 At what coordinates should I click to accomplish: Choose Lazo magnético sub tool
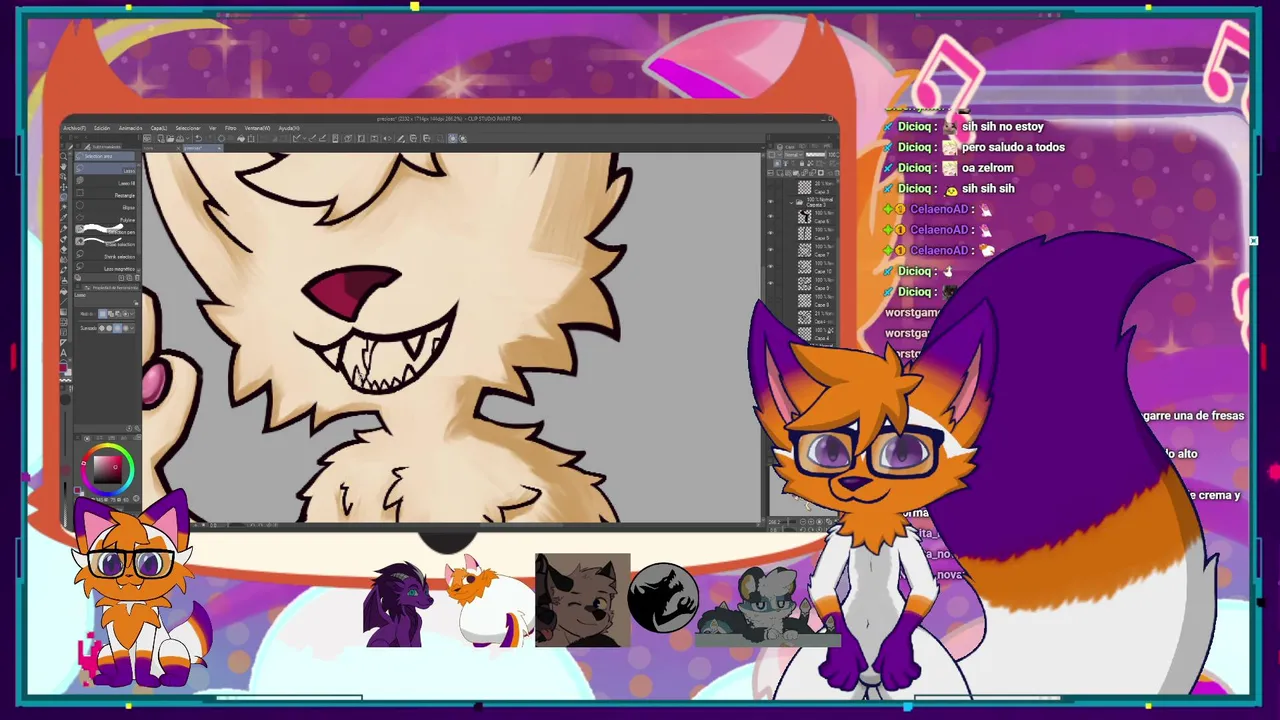(105, 268)
